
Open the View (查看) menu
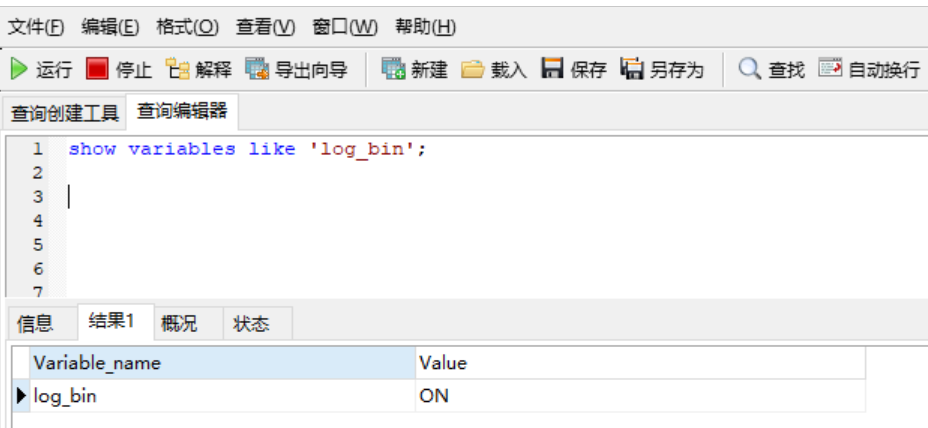coord(265,26)
